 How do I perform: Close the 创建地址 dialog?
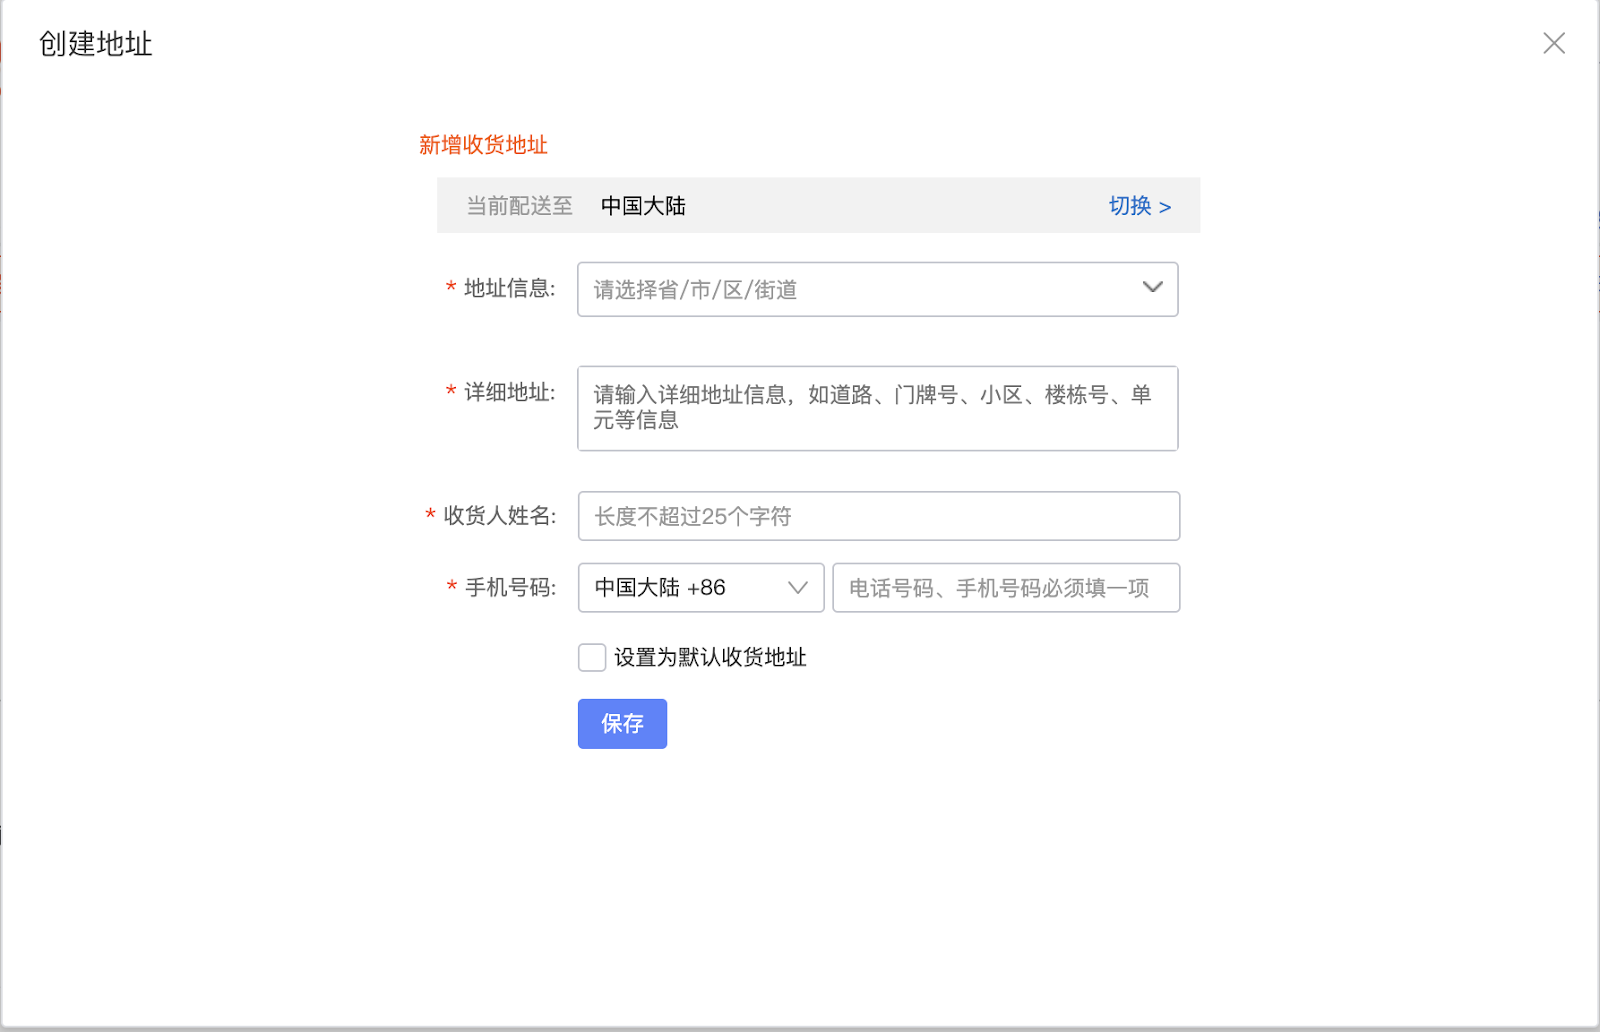point(1554,43)
